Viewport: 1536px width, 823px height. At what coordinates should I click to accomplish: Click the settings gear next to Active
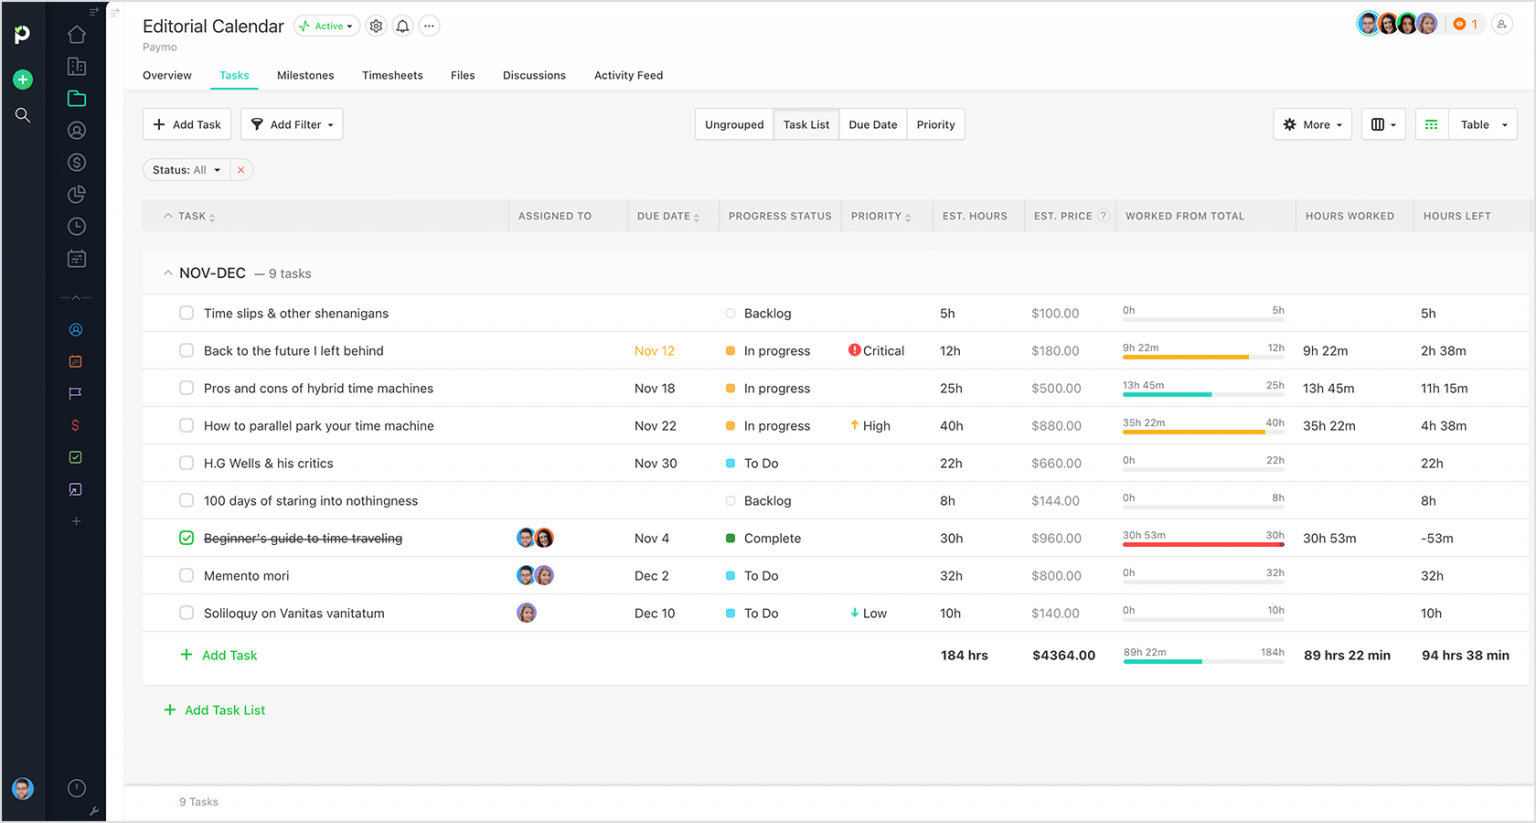[x=376, y=26]
